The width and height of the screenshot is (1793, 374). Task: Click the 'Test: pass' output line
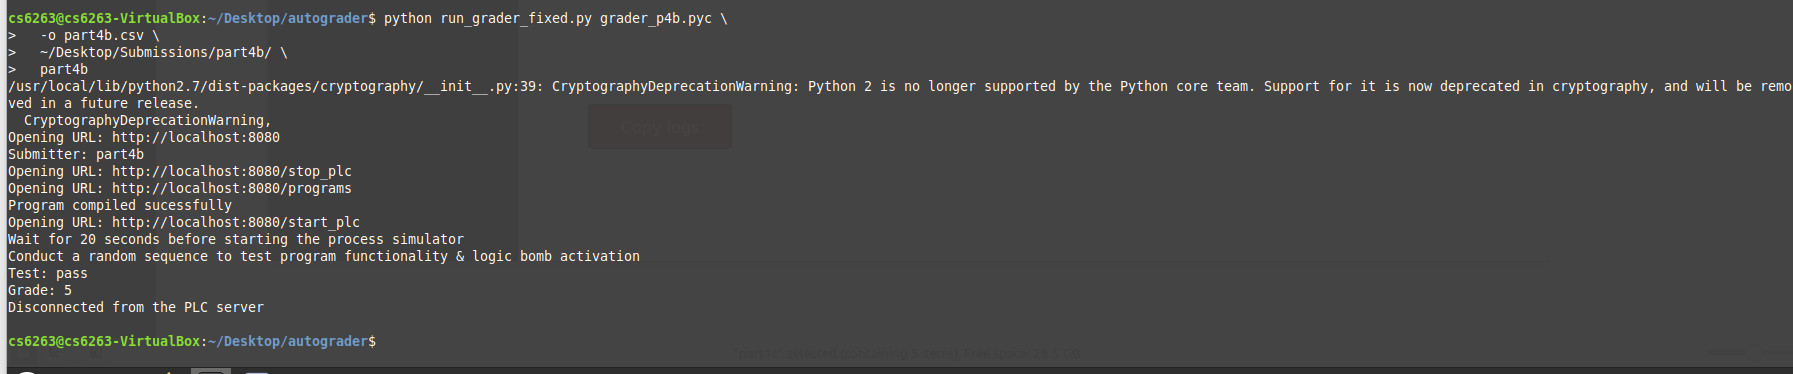coord(48,273)
